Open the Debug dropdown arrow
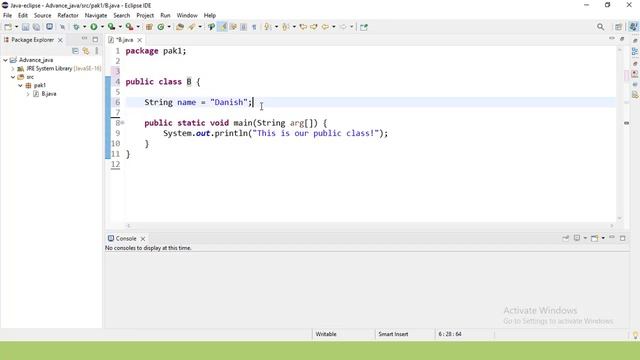 (x=84, y=27)
